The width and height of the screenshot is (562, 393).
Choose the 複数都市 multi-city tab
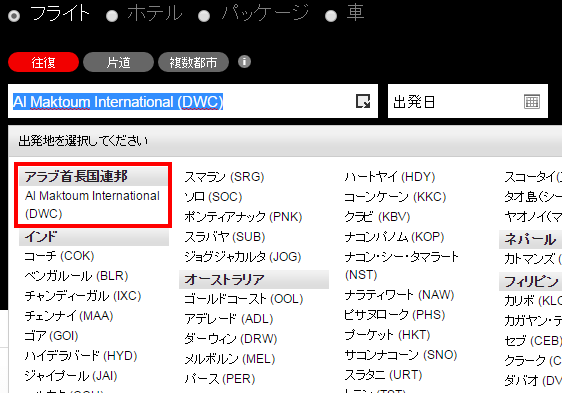tap(193, 62)
